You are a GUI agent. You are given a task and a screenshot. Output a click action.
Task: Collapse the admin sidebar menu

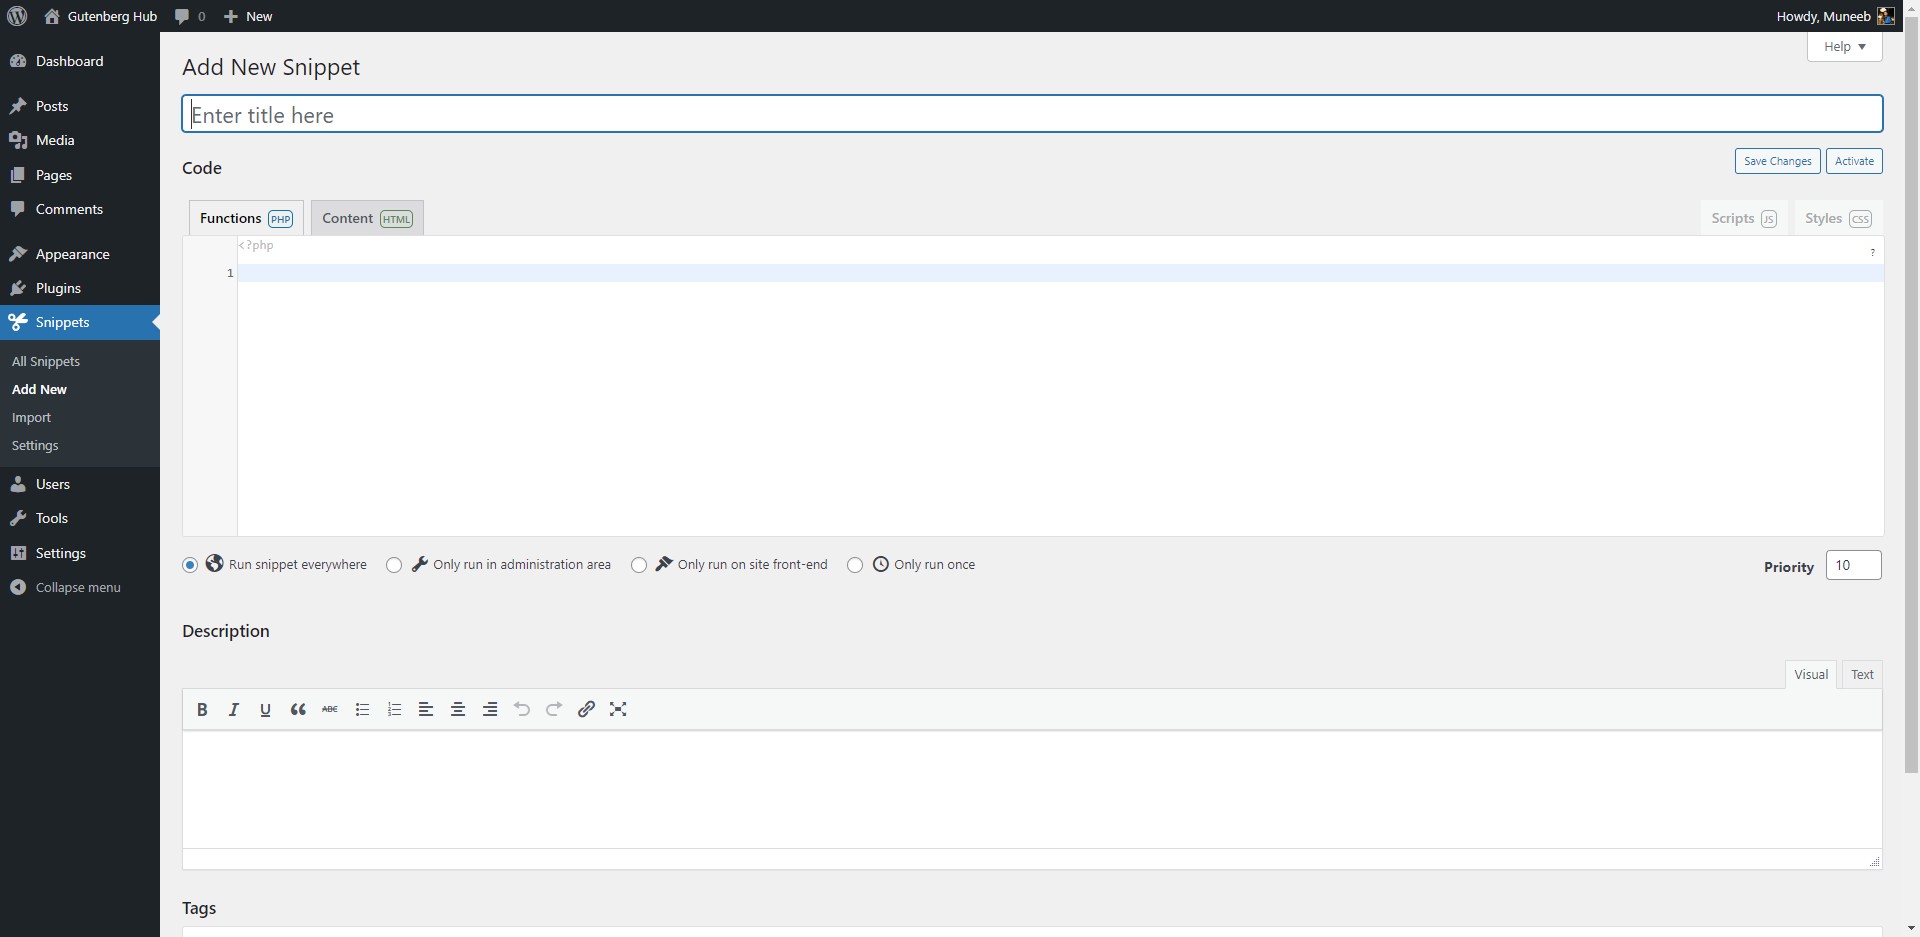coord(66,587)
